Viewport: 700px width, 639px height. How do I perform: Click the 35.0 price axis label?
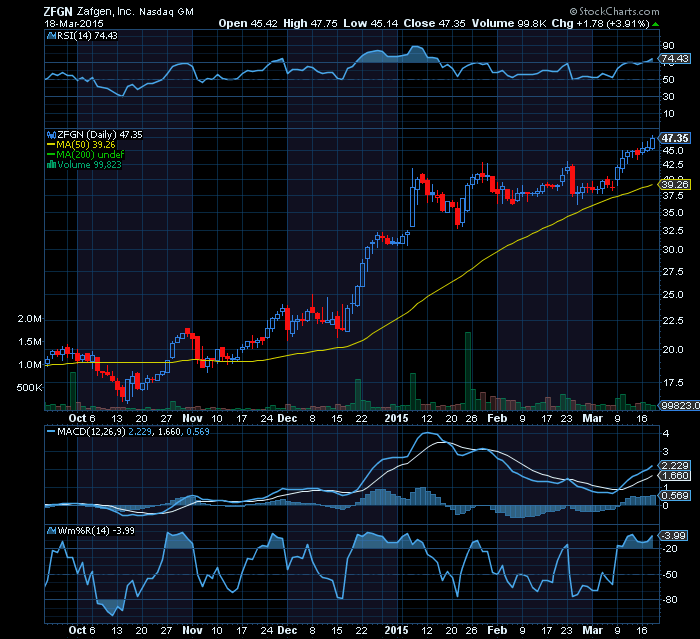[x=673, y=213]
